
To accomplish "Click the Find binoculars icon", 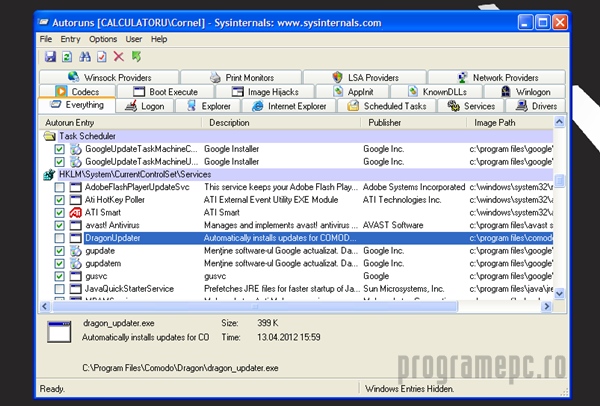I will (x=85, y=57).
